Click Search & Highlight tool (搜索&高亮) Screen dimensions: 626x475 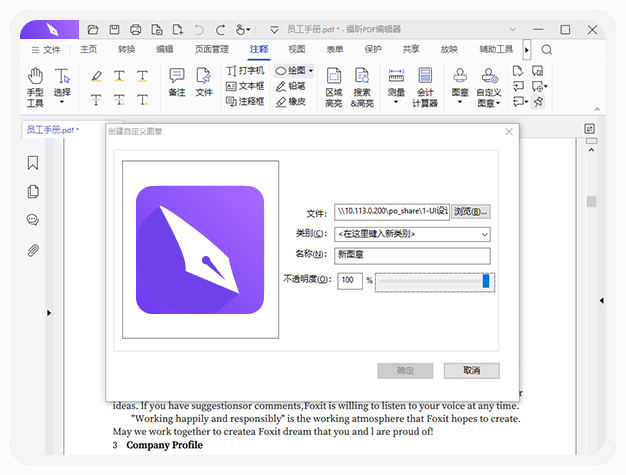362,87
